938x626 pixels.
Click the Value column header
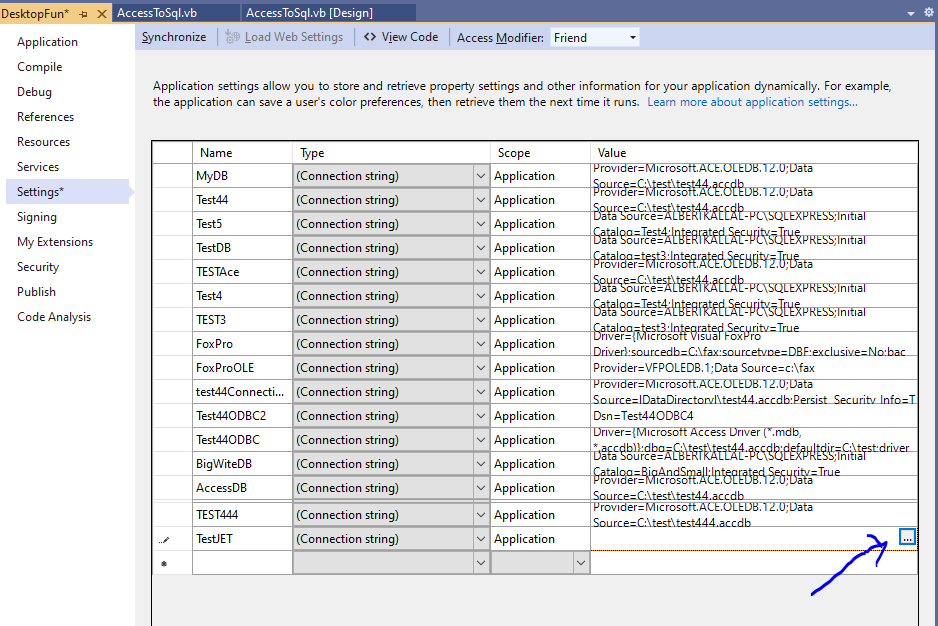click(x=754, y=153)
